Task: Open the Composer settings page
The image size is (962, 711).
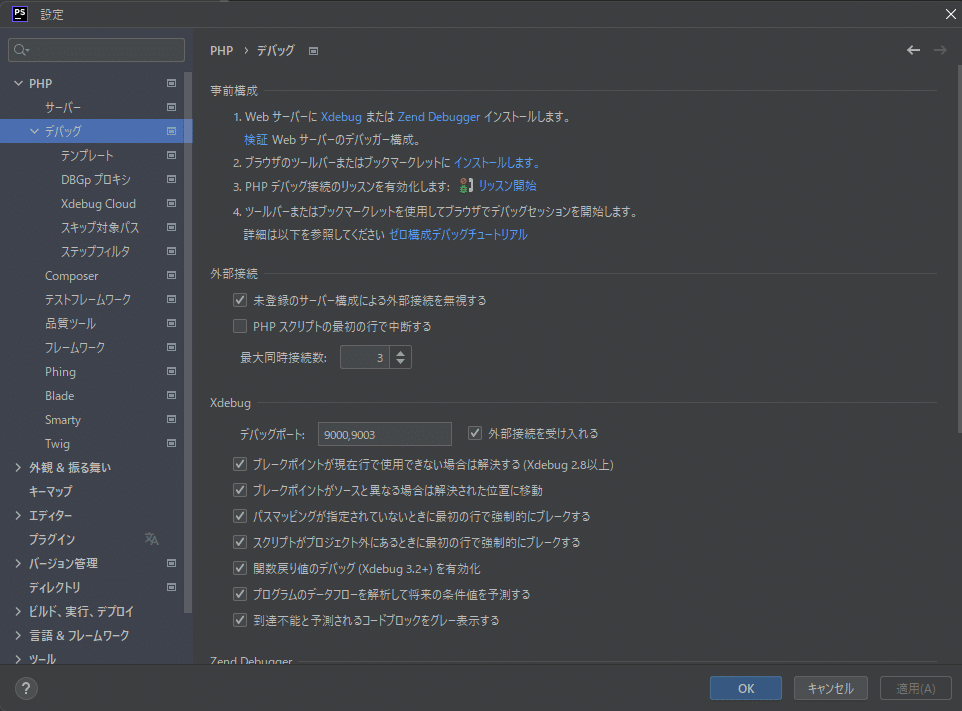Action: [x=71, y=275]
